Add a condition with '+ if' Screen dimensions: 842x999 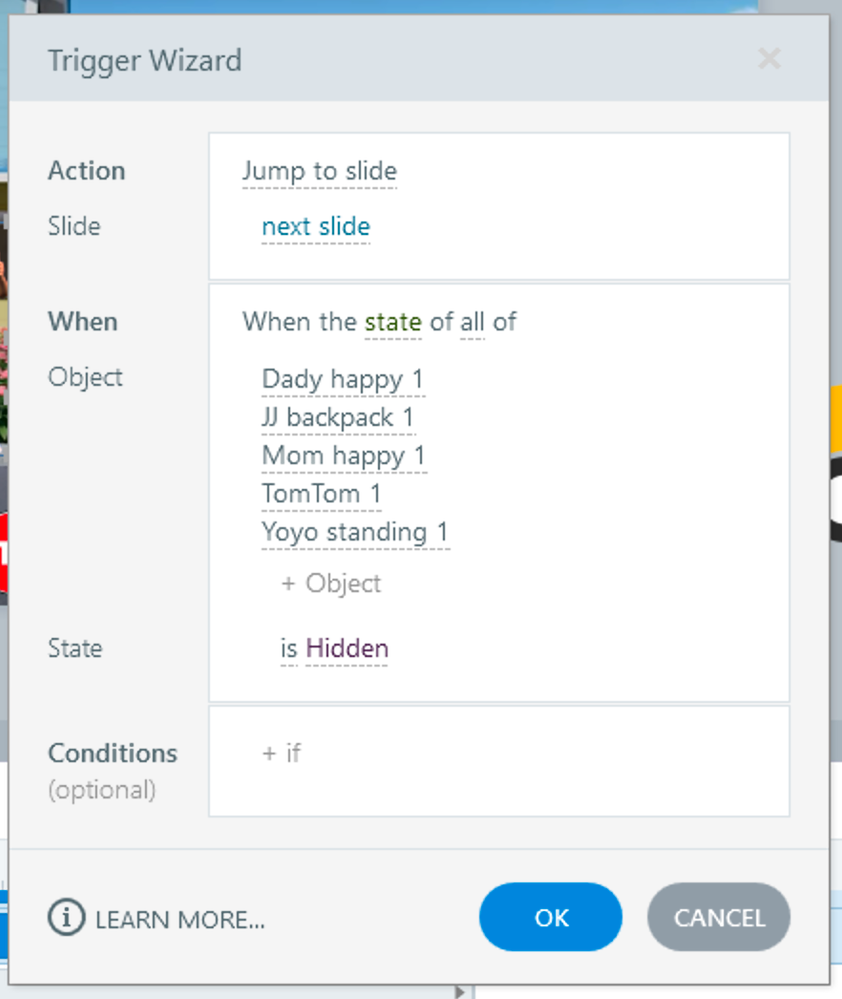(281, 753)
